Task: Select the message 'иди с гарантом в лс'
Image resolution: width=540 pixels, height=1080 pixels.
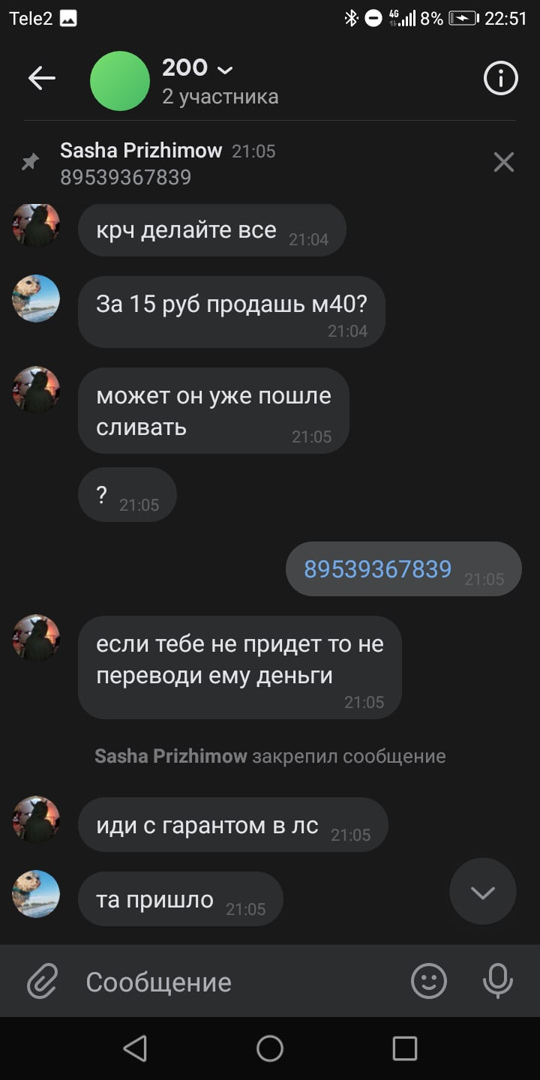Action: [x=233, y=825]
